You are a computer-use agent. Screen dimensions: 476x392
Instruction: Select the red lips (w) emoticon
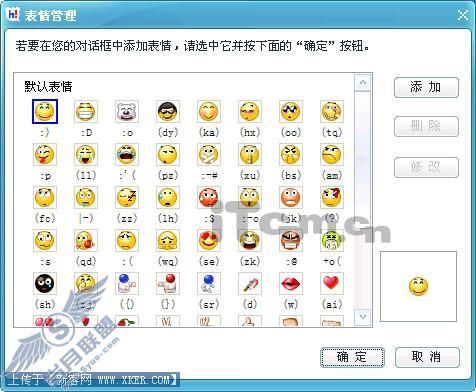pos(291,283)
